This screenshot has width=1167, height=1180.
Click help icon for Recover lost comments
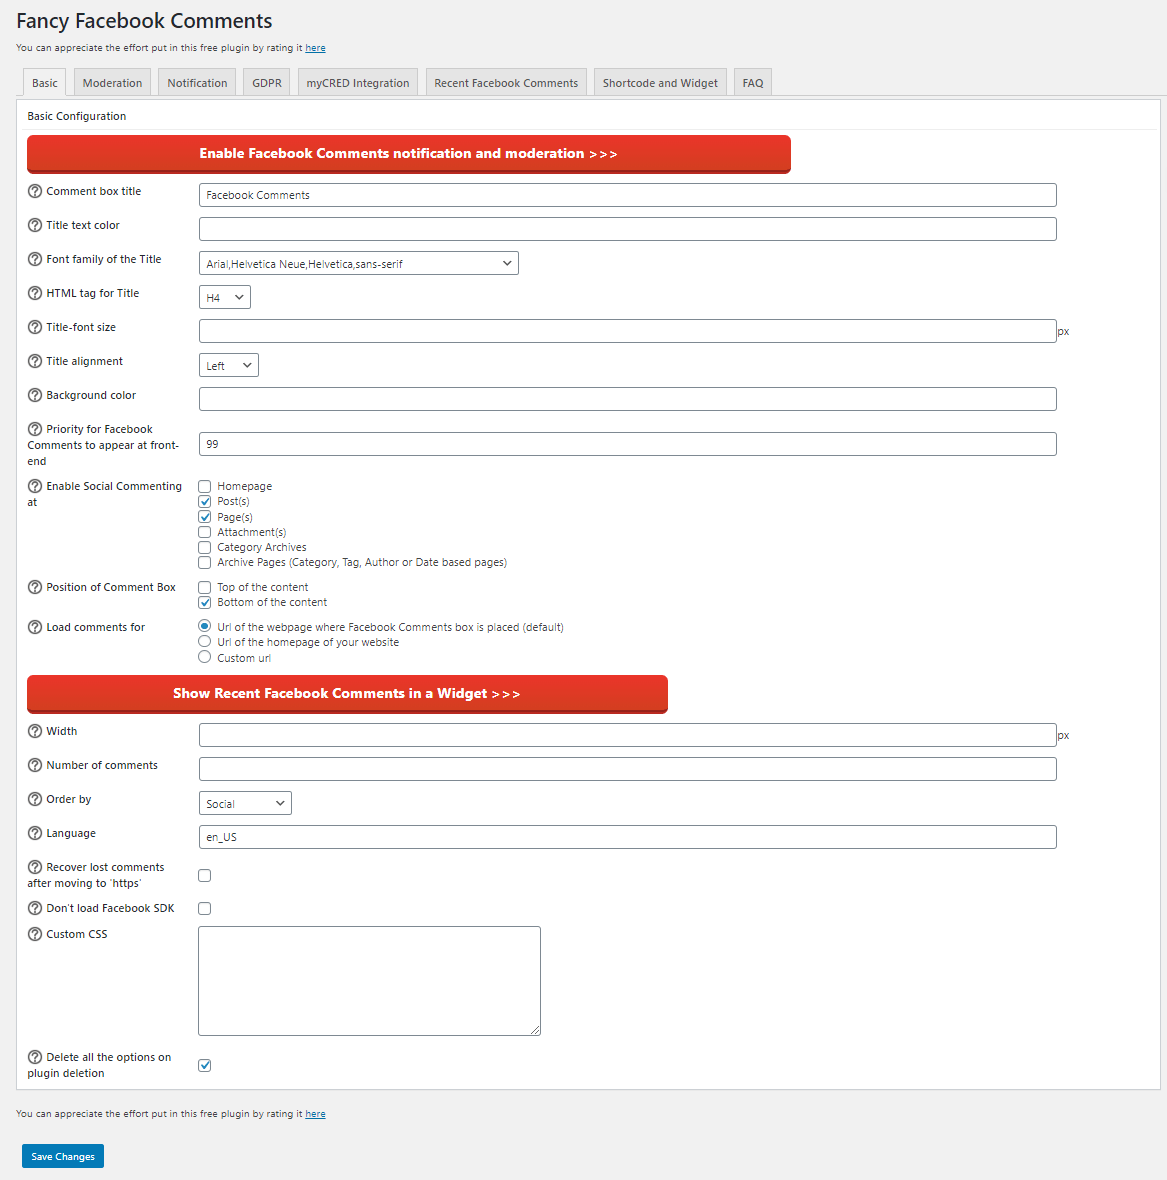pos(35,867)
